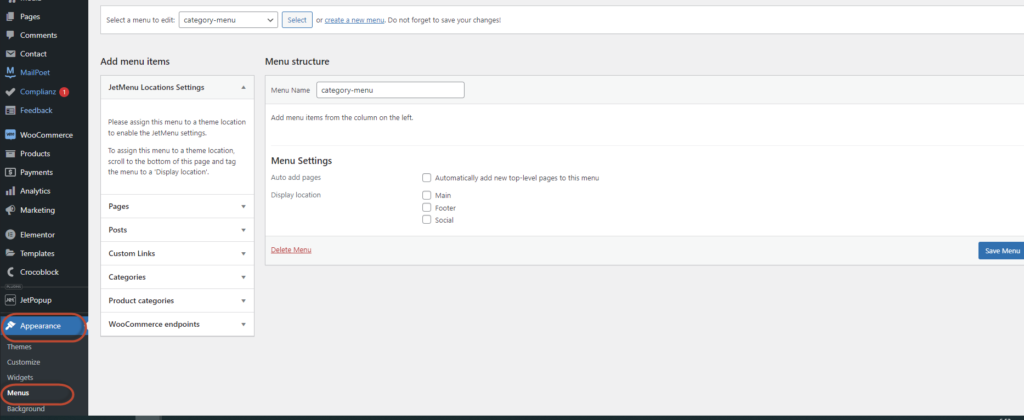Screen dimensions: 1024x420
Task: Click the Save Menu button
Action: [x=1001, y=251]
